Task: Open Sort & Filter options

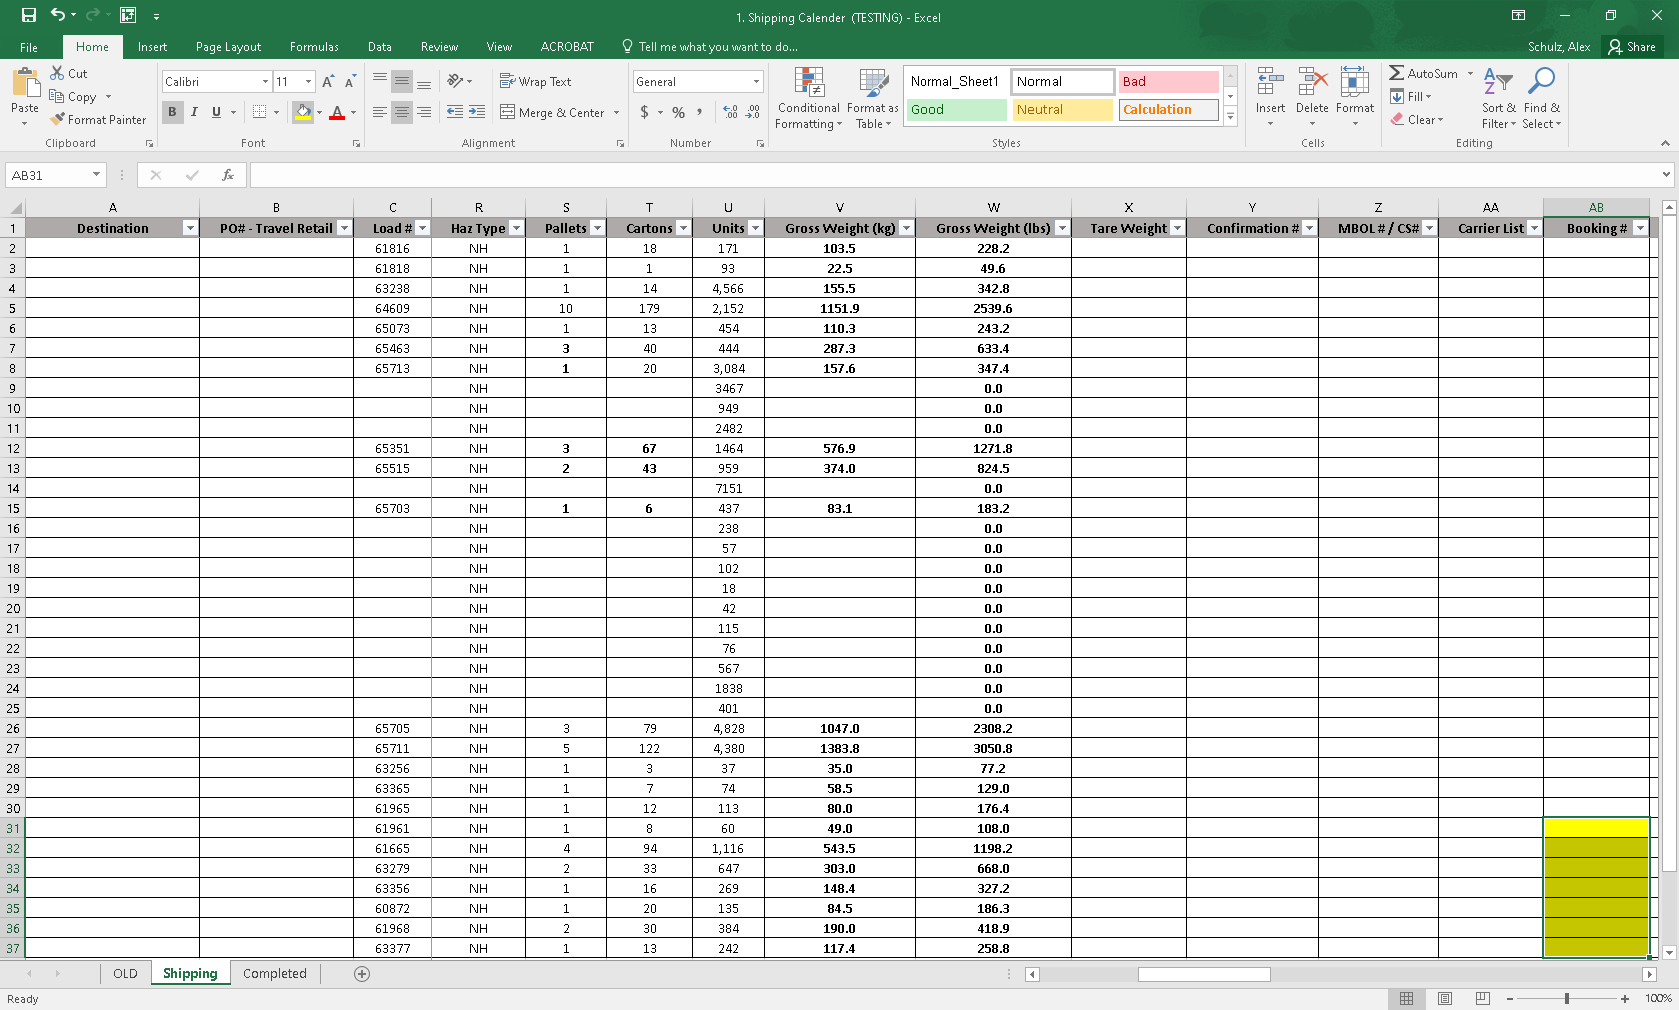Action: click(1497, 97)
